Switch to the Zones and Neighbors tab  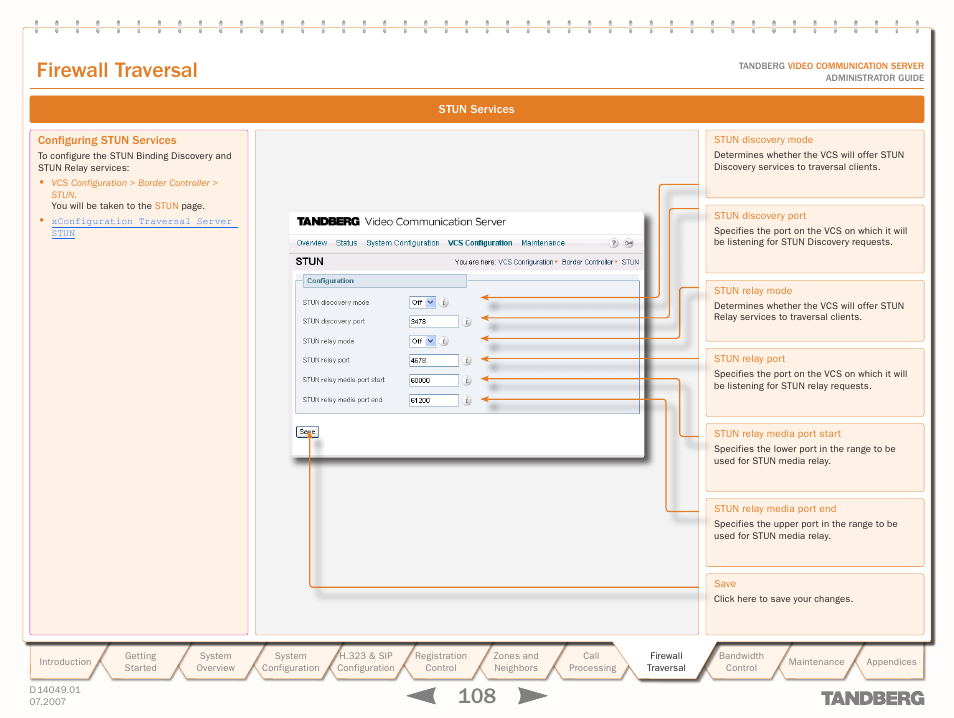[x=515, y=661]
